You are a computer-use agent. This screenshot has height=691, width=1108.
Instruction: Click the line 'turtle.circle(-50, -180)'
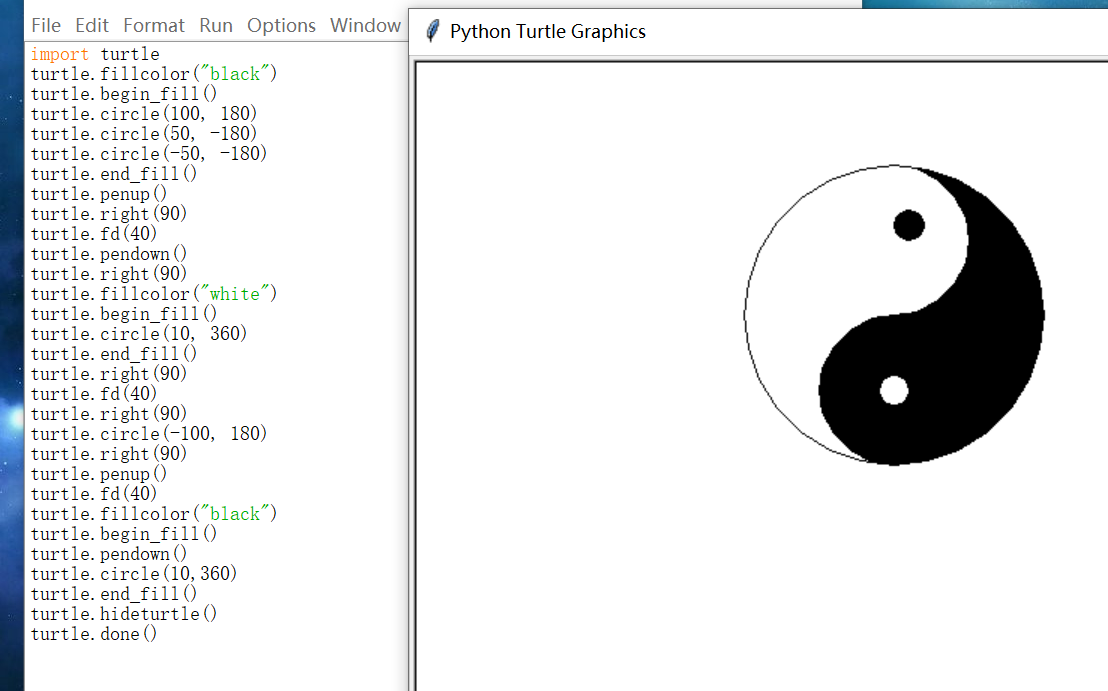(148, 153)
